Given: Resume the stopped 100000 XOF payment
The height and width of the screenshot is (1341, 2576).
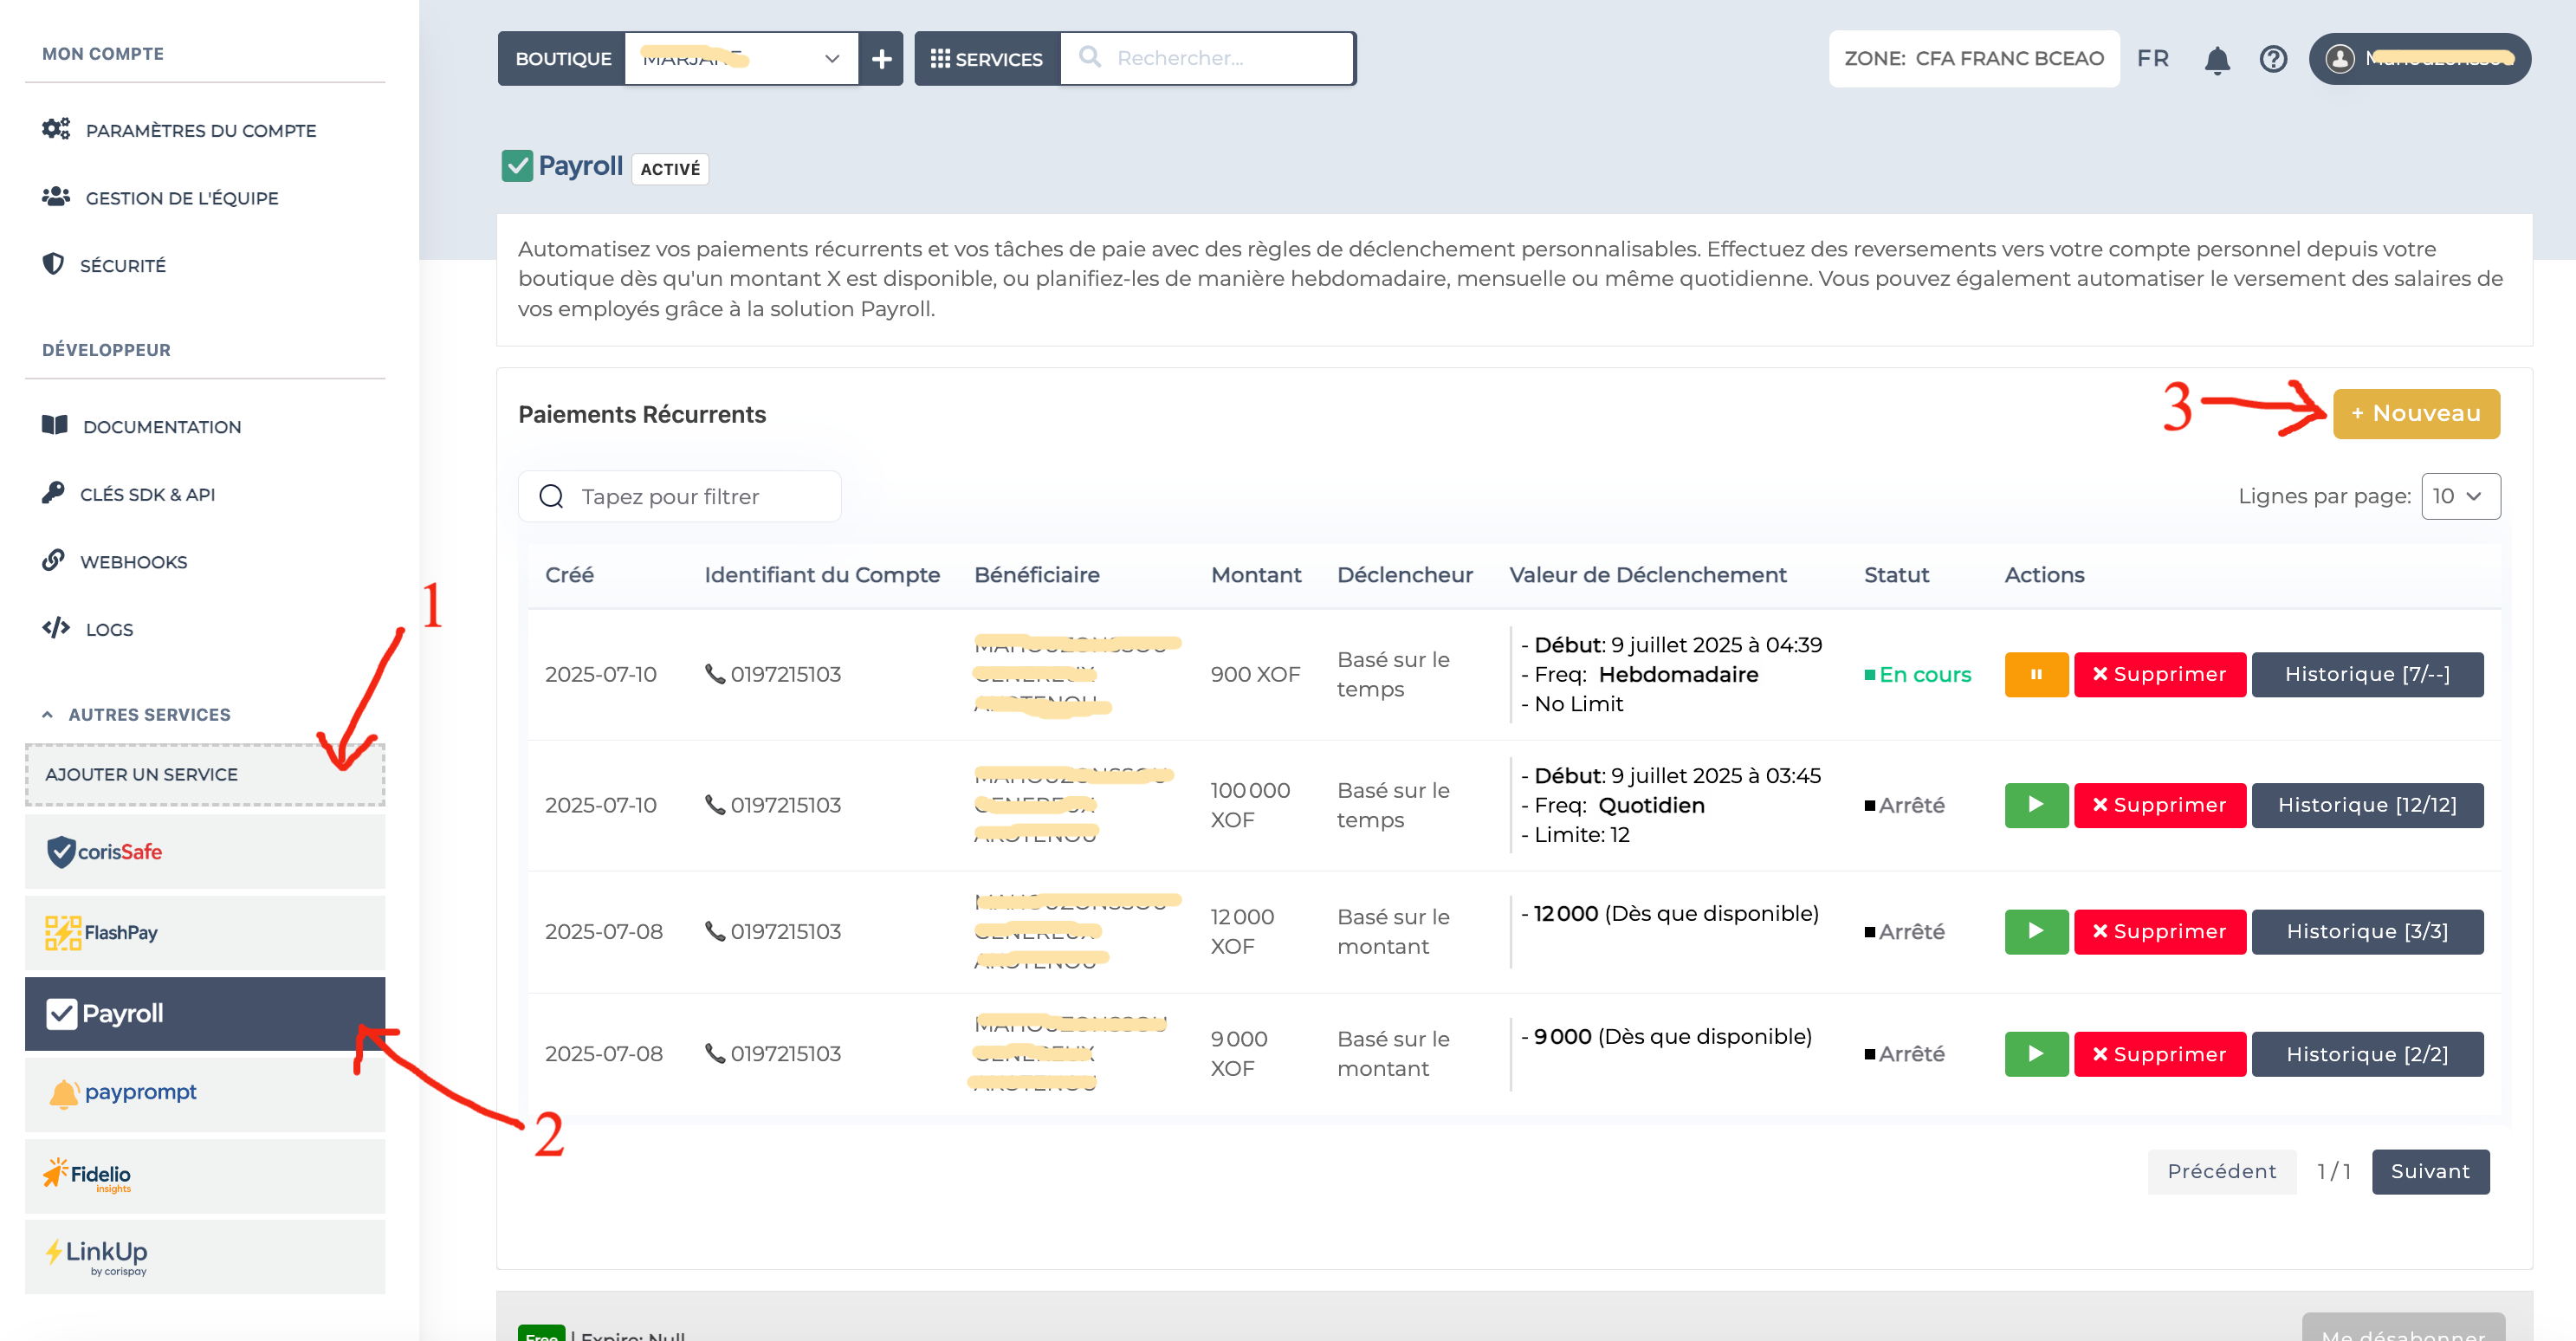Looking at the screenshot, I should (2036, 805).
